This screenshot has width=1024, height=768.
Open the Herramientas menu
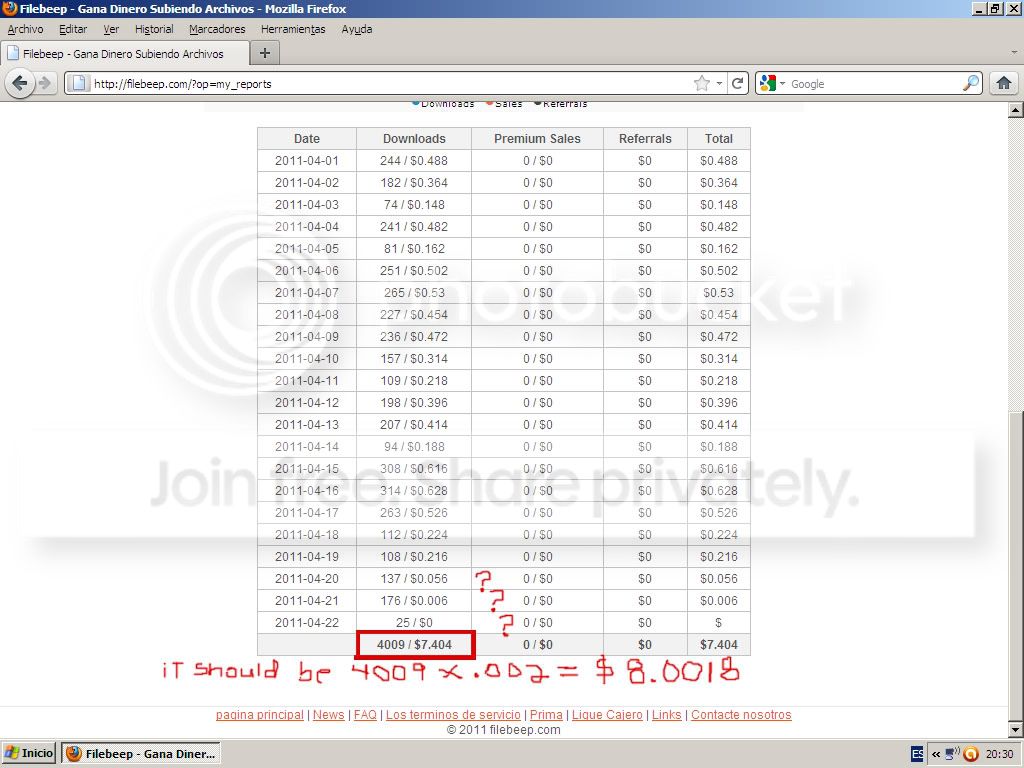click(x=293, y=29)
